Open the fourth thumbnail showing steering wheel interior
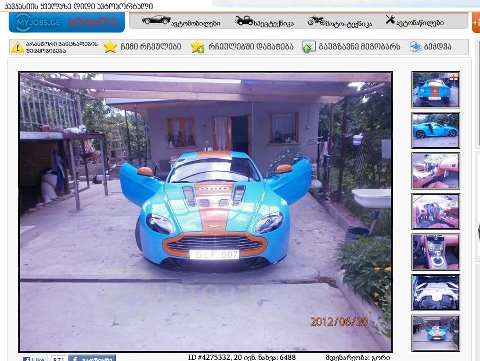Viewport: 480px width, 361px height. 435,211
